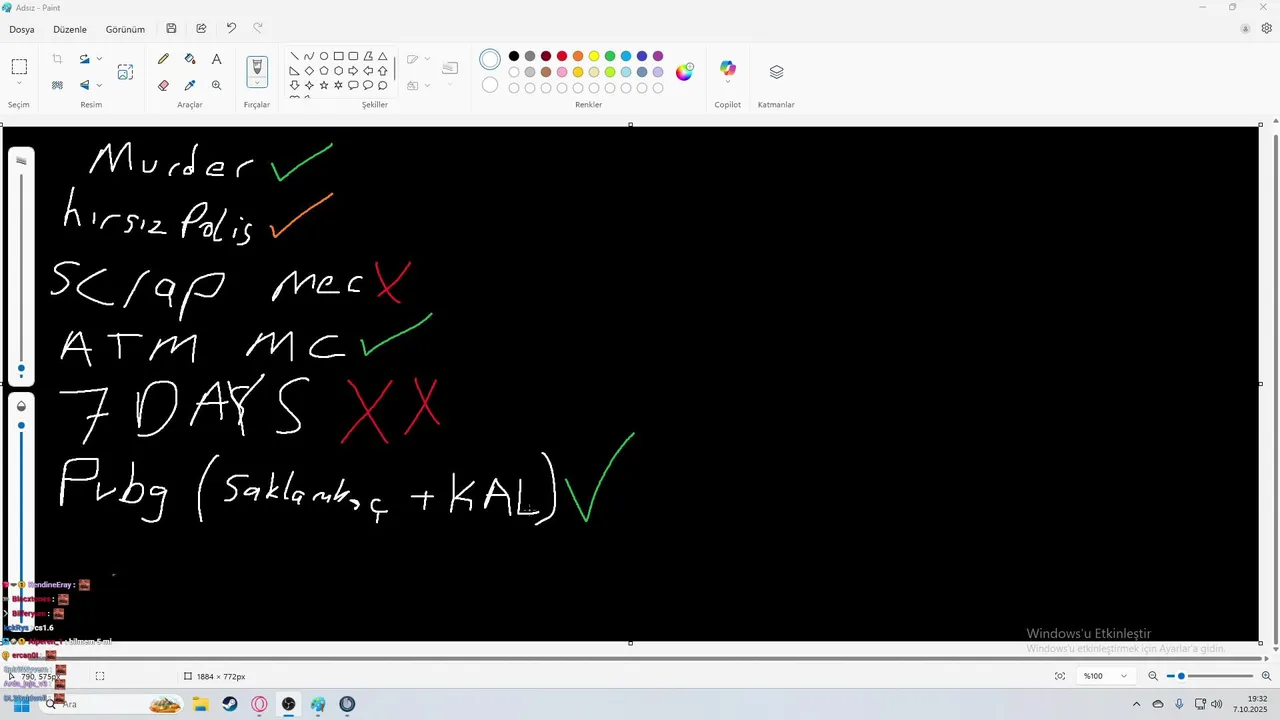Click the account profile icon
This screenshot has width=1280, height=720.
1245,29
